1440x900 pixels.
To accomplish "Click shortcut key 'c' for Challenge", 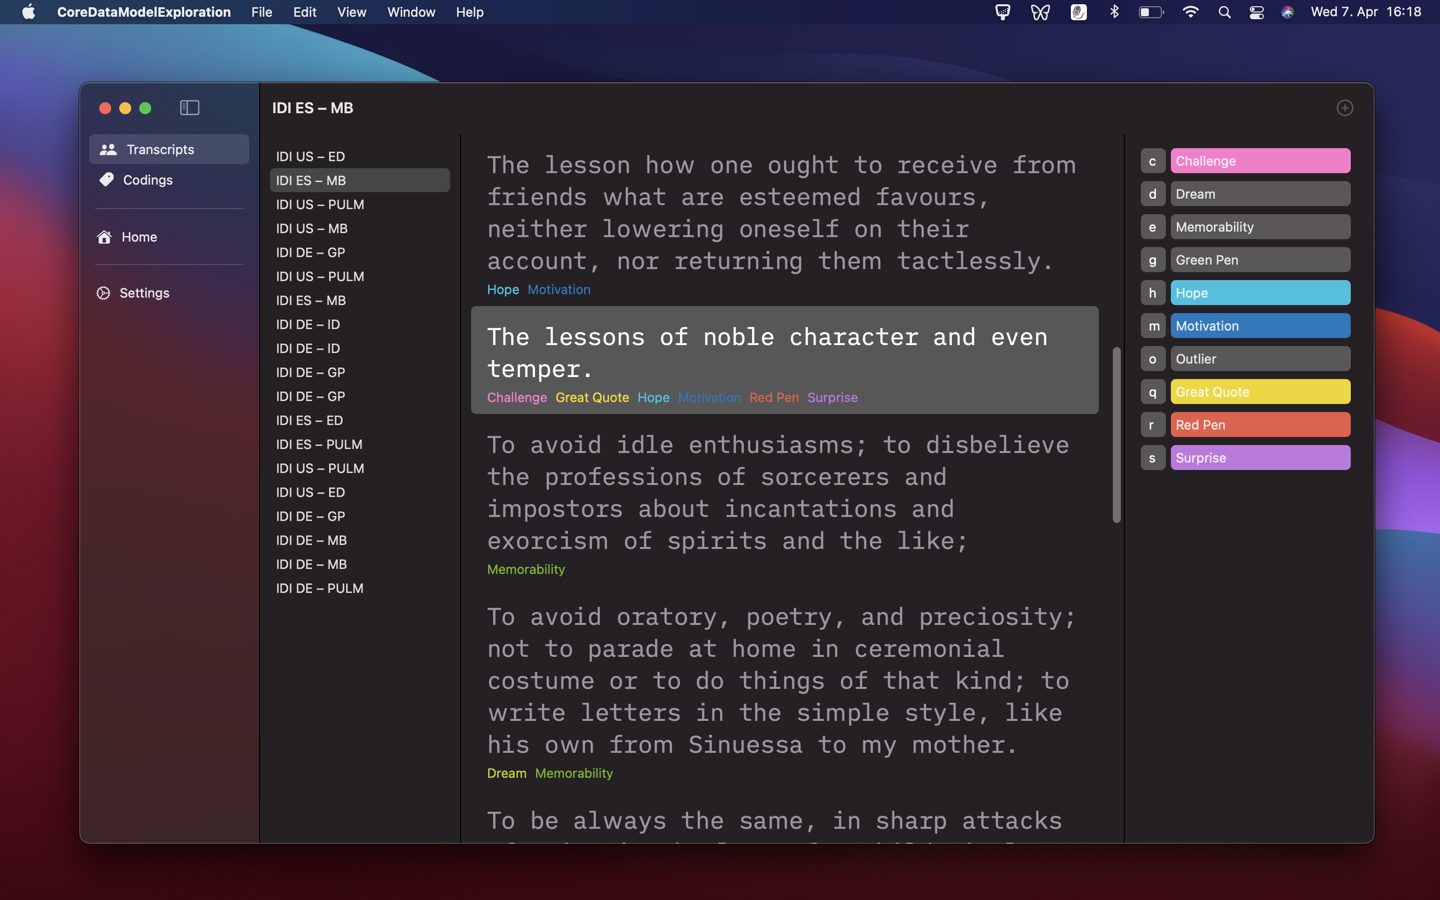I will (1153, 161).
